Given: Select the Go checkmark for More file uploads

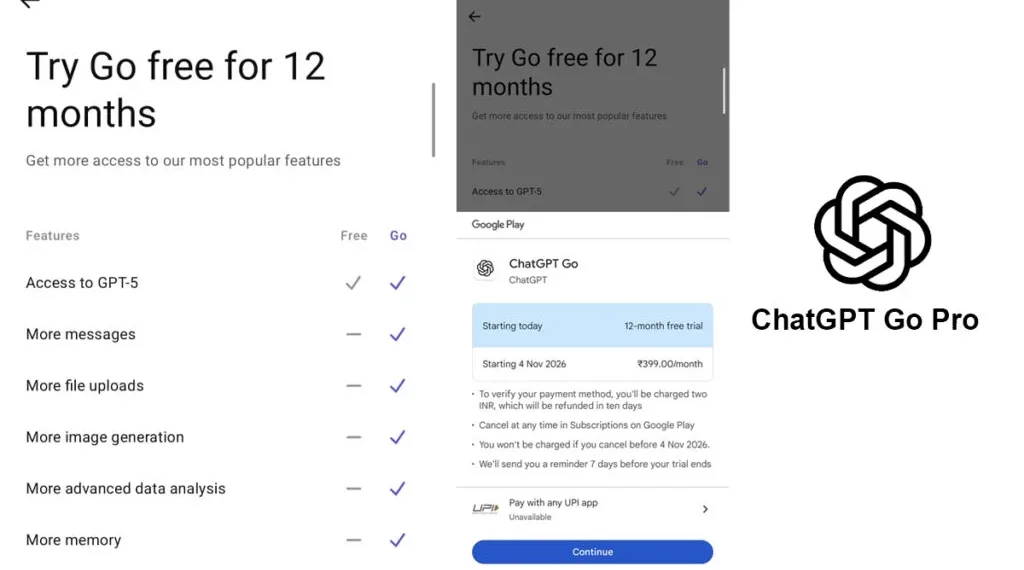Looking at the screenshot, I should pos(397,386).
